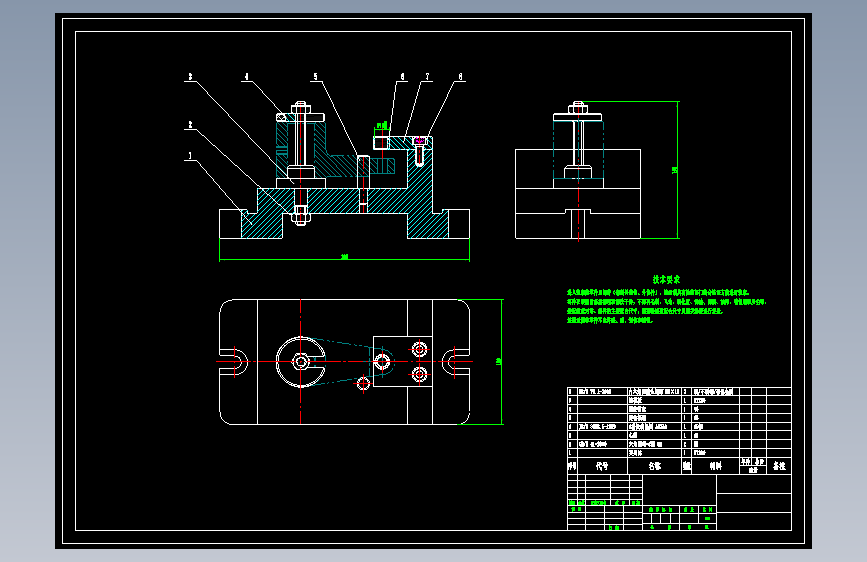Select the slotted C-washer in the plan view

[x=301, y=362]
